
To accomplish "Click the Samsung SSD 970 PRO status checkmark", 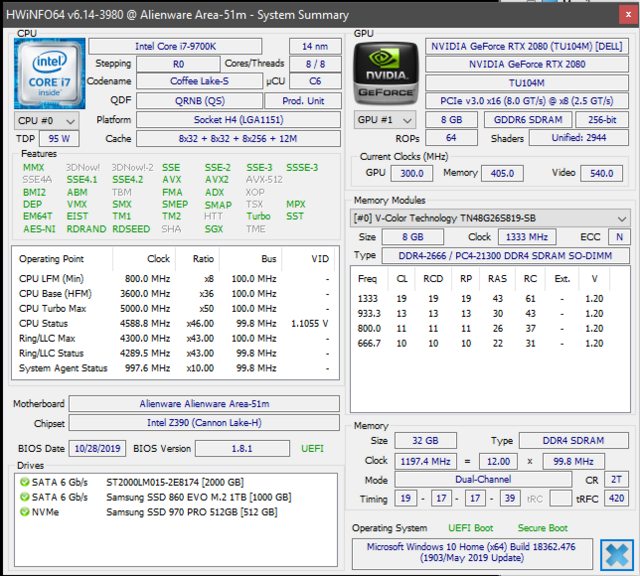I will click(25, 512).
